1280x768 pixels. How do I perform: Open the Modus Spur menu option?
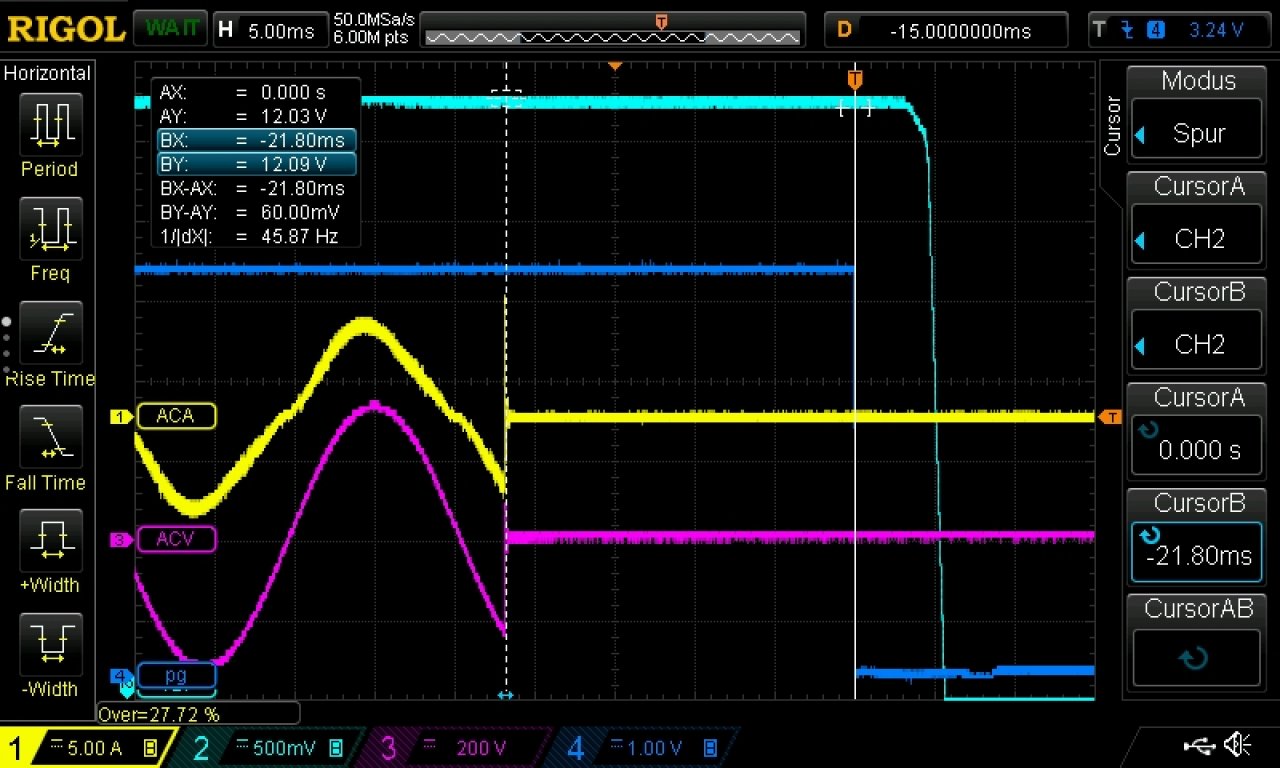[x=1198, y=113]
